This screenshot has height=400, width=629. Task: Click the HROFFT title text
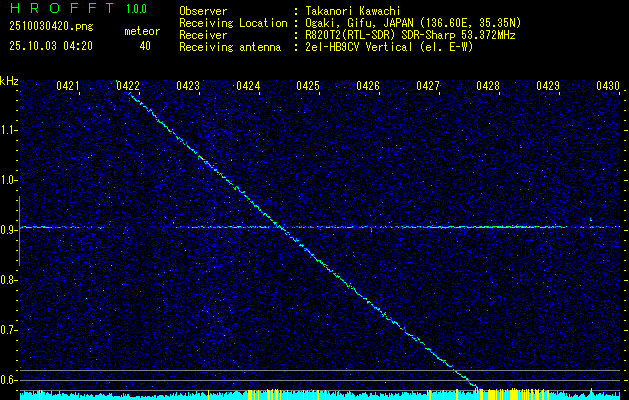click(x=62, y=8)
